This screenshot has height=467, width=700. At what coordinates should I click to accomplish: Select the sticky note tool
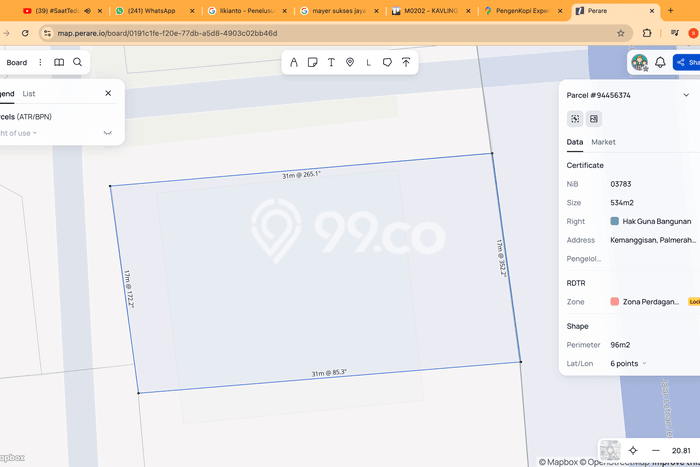(x=312, y=63)
